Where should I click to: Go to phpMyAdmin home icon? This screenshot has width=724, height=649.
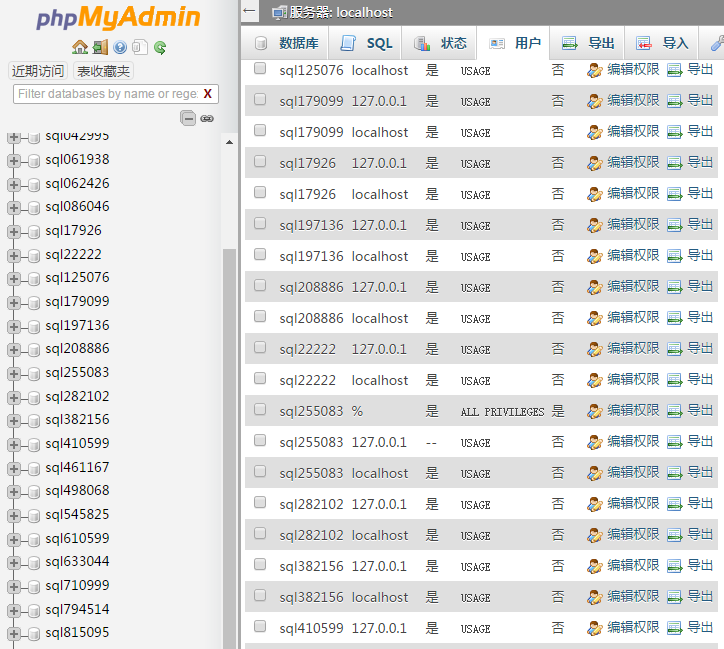coord(80,47)
